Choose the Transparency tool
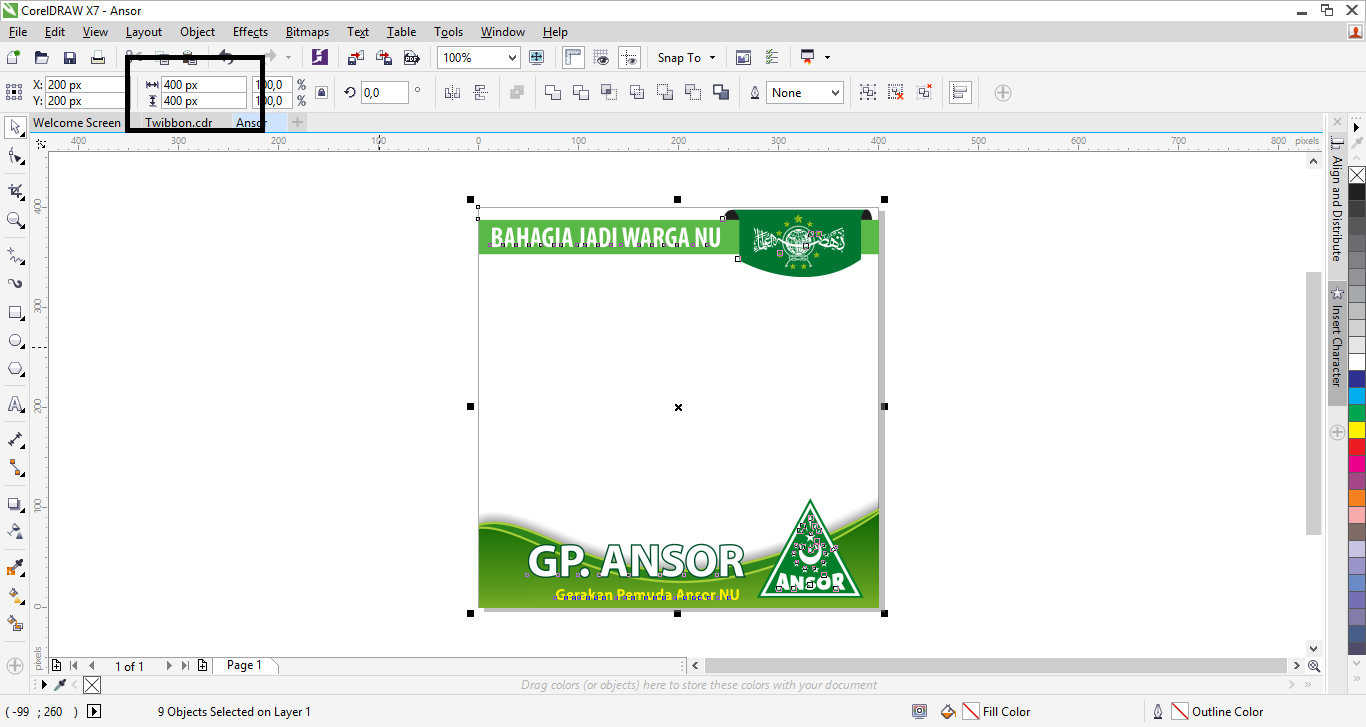This screenshot has width=1366, height=727. coord(15,531)
